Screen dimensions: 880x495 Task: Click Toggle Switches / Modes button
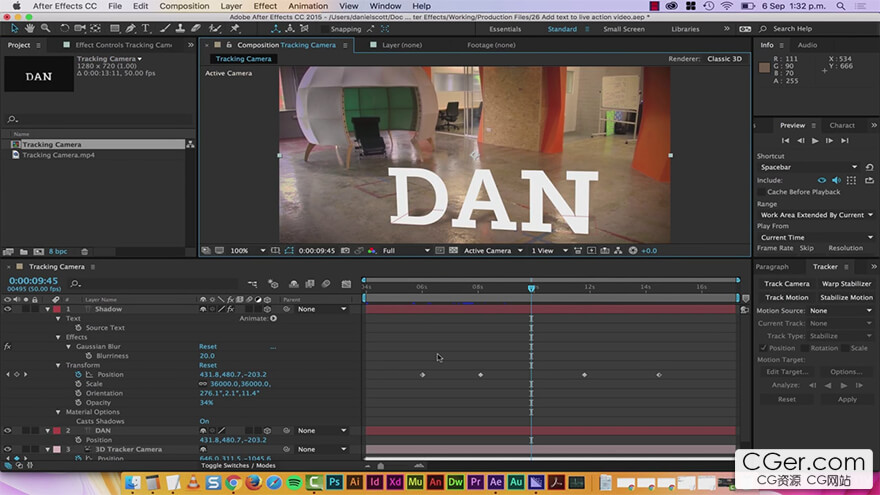(238, 465)
